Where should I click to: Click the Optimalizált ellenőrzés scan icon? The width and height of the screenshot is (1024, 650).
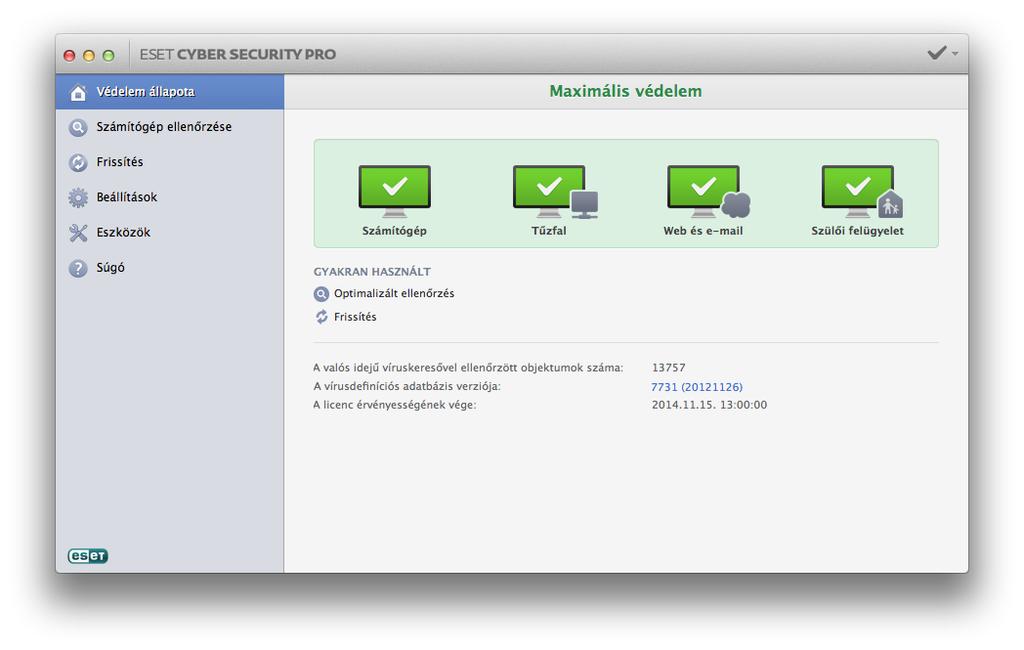click(321, 294)
